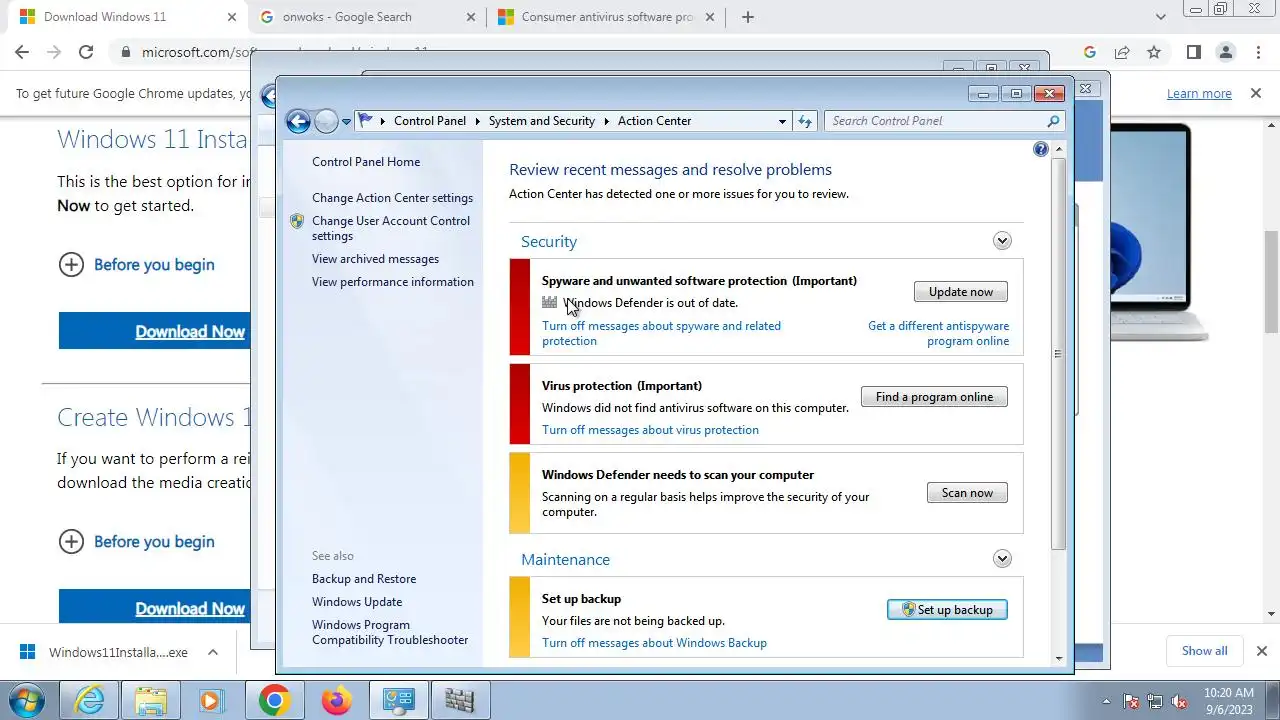Image resolution: width=1280 pixels, height=720 pixels.
Task: Click Control Panel in breadcrumb
Action: point(430,121)
